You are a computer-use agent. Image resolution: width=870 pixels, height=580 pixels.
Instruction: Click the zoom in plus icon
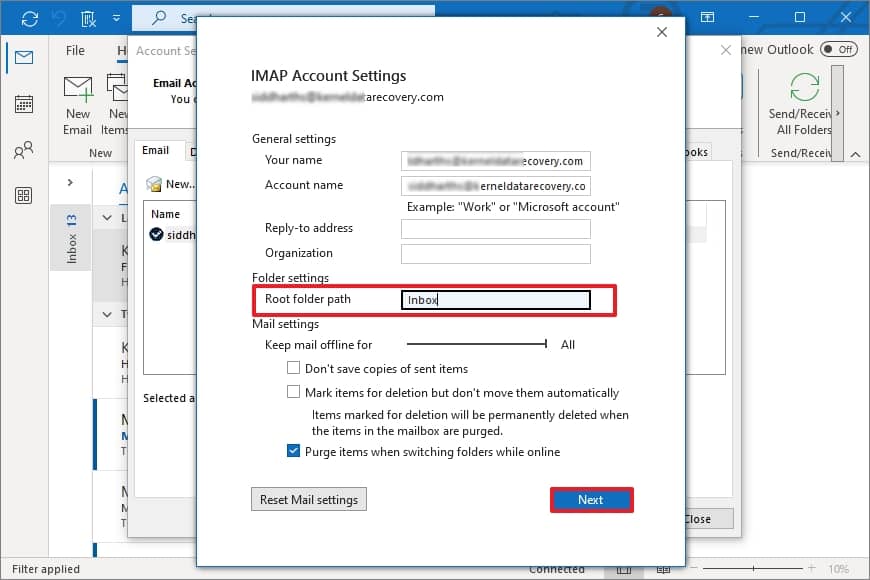coord(811,568)
